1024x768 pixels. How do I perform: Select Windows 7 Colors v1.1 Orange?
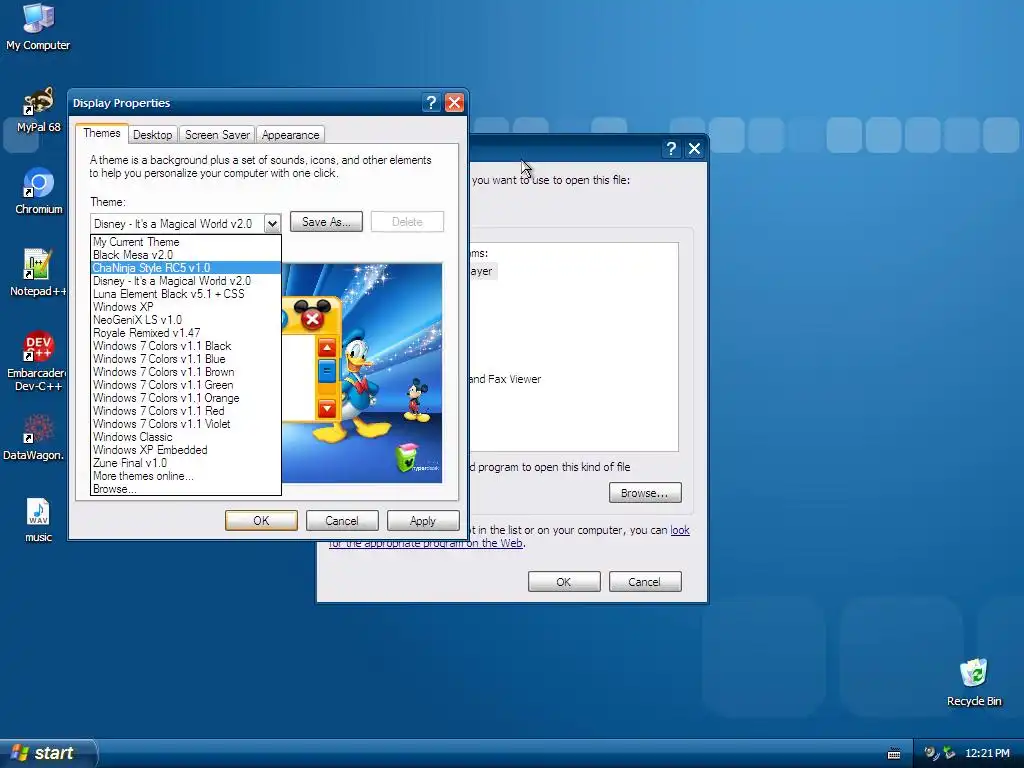185,398
